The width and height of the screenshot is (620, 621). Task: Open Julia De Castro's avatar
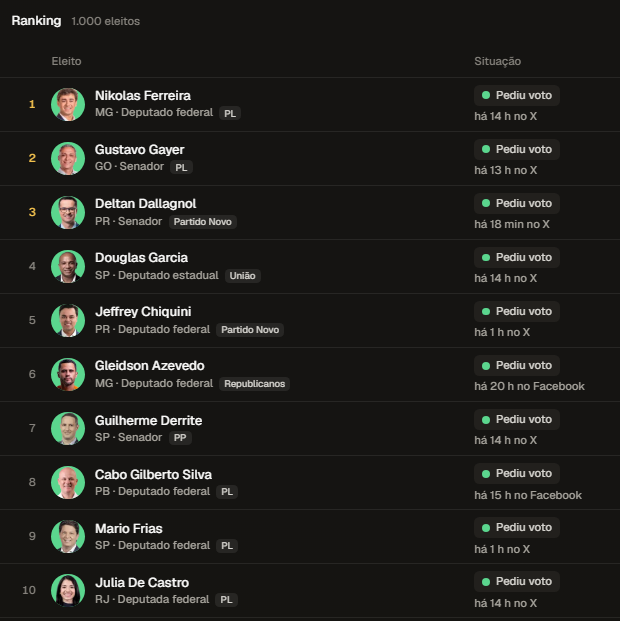pos(68,591)
